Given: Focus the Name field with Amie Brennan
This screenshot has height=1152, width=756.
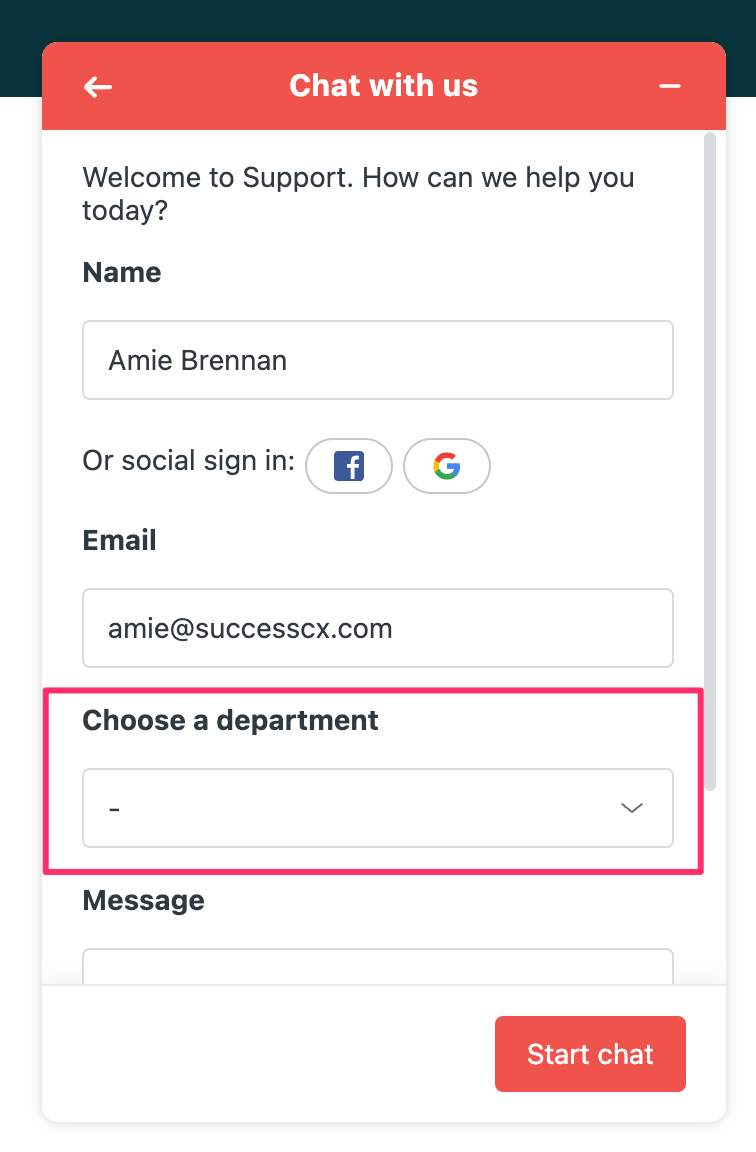Looking at the screenshot, I should [378, 360].
